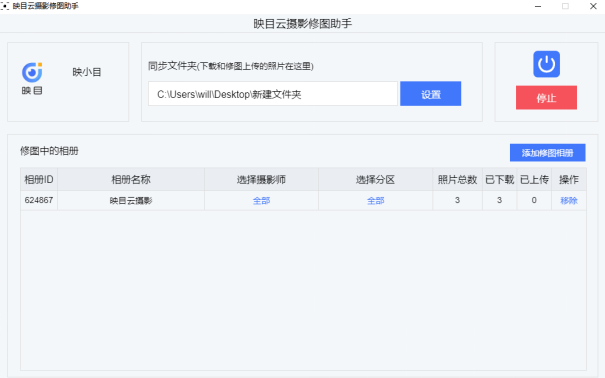This screenshot has width=605, height=378.
Task: Click the username 映小目
Action: [87, 72]
